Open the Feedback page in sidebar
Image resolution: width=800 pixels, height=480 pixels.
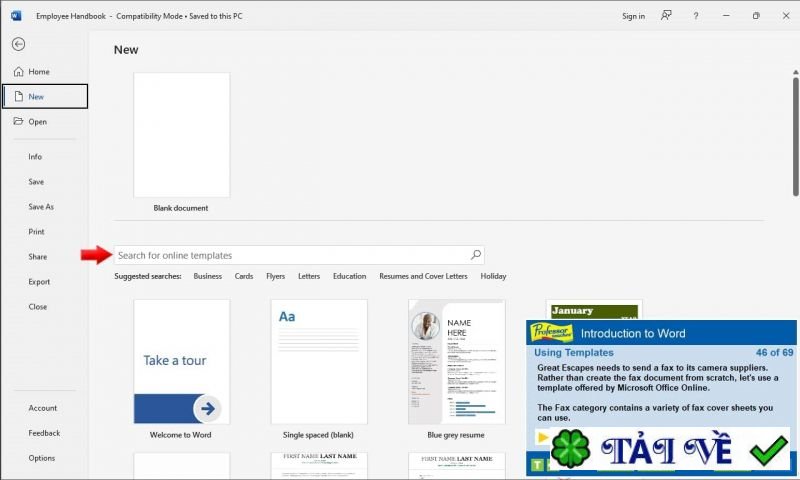[44, 433]
